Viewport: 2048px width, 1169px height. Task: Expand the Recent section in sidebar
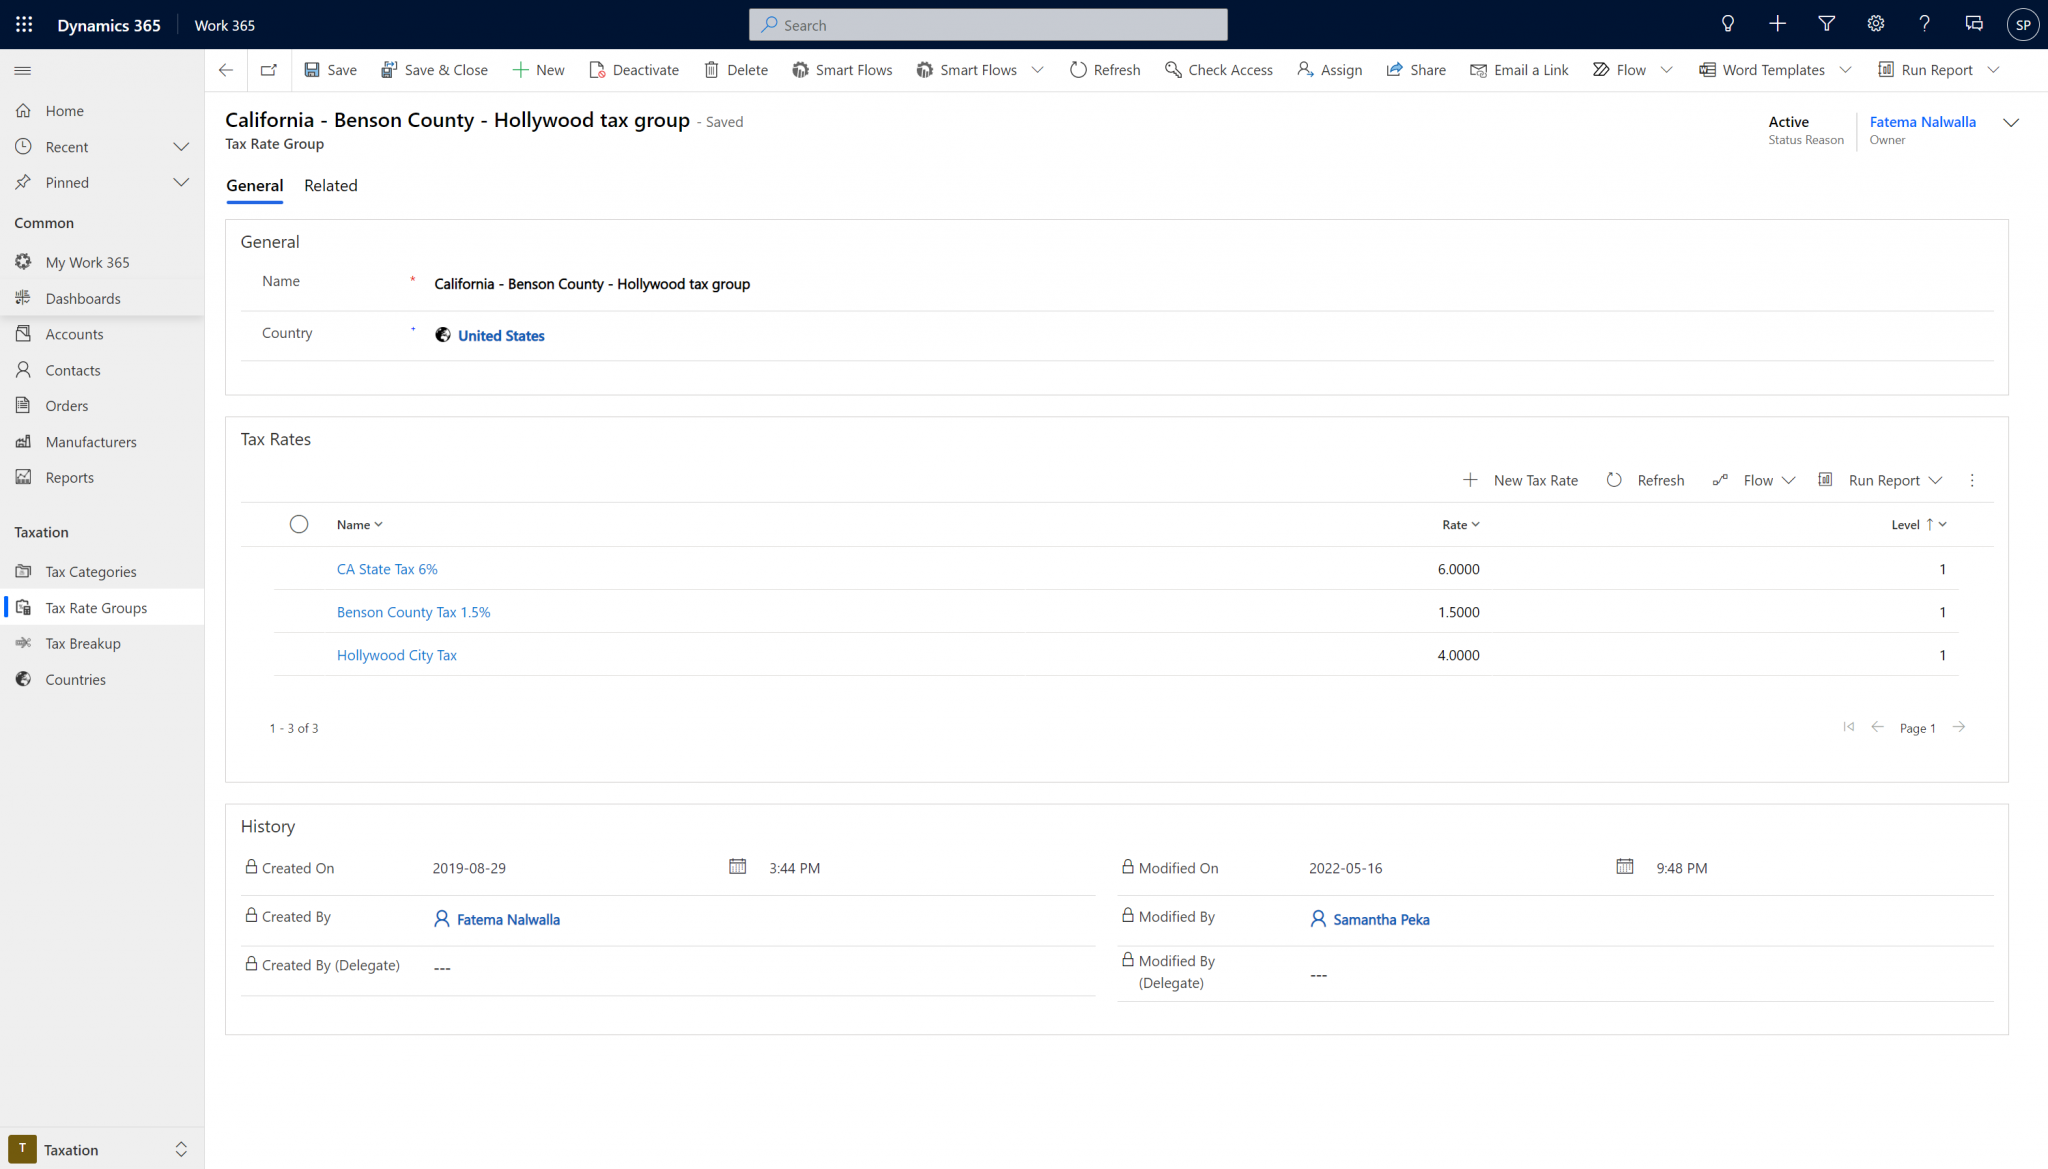click(181, 147)
